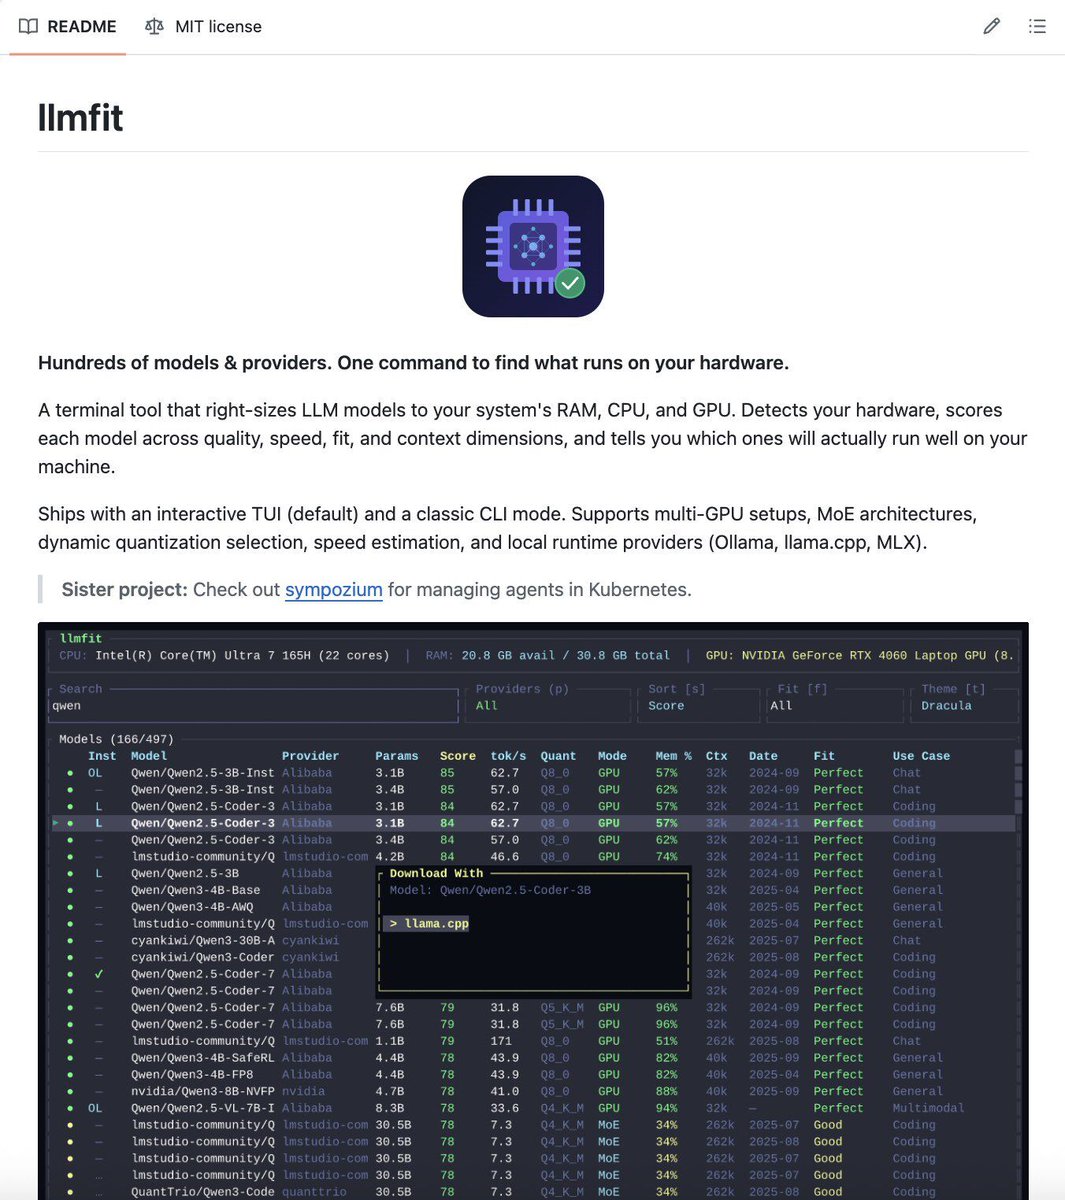Image resolution: width=1065 pixels, height=1200 pixels.
Task: Click the pencil edit icon
Action: (992, 26)
